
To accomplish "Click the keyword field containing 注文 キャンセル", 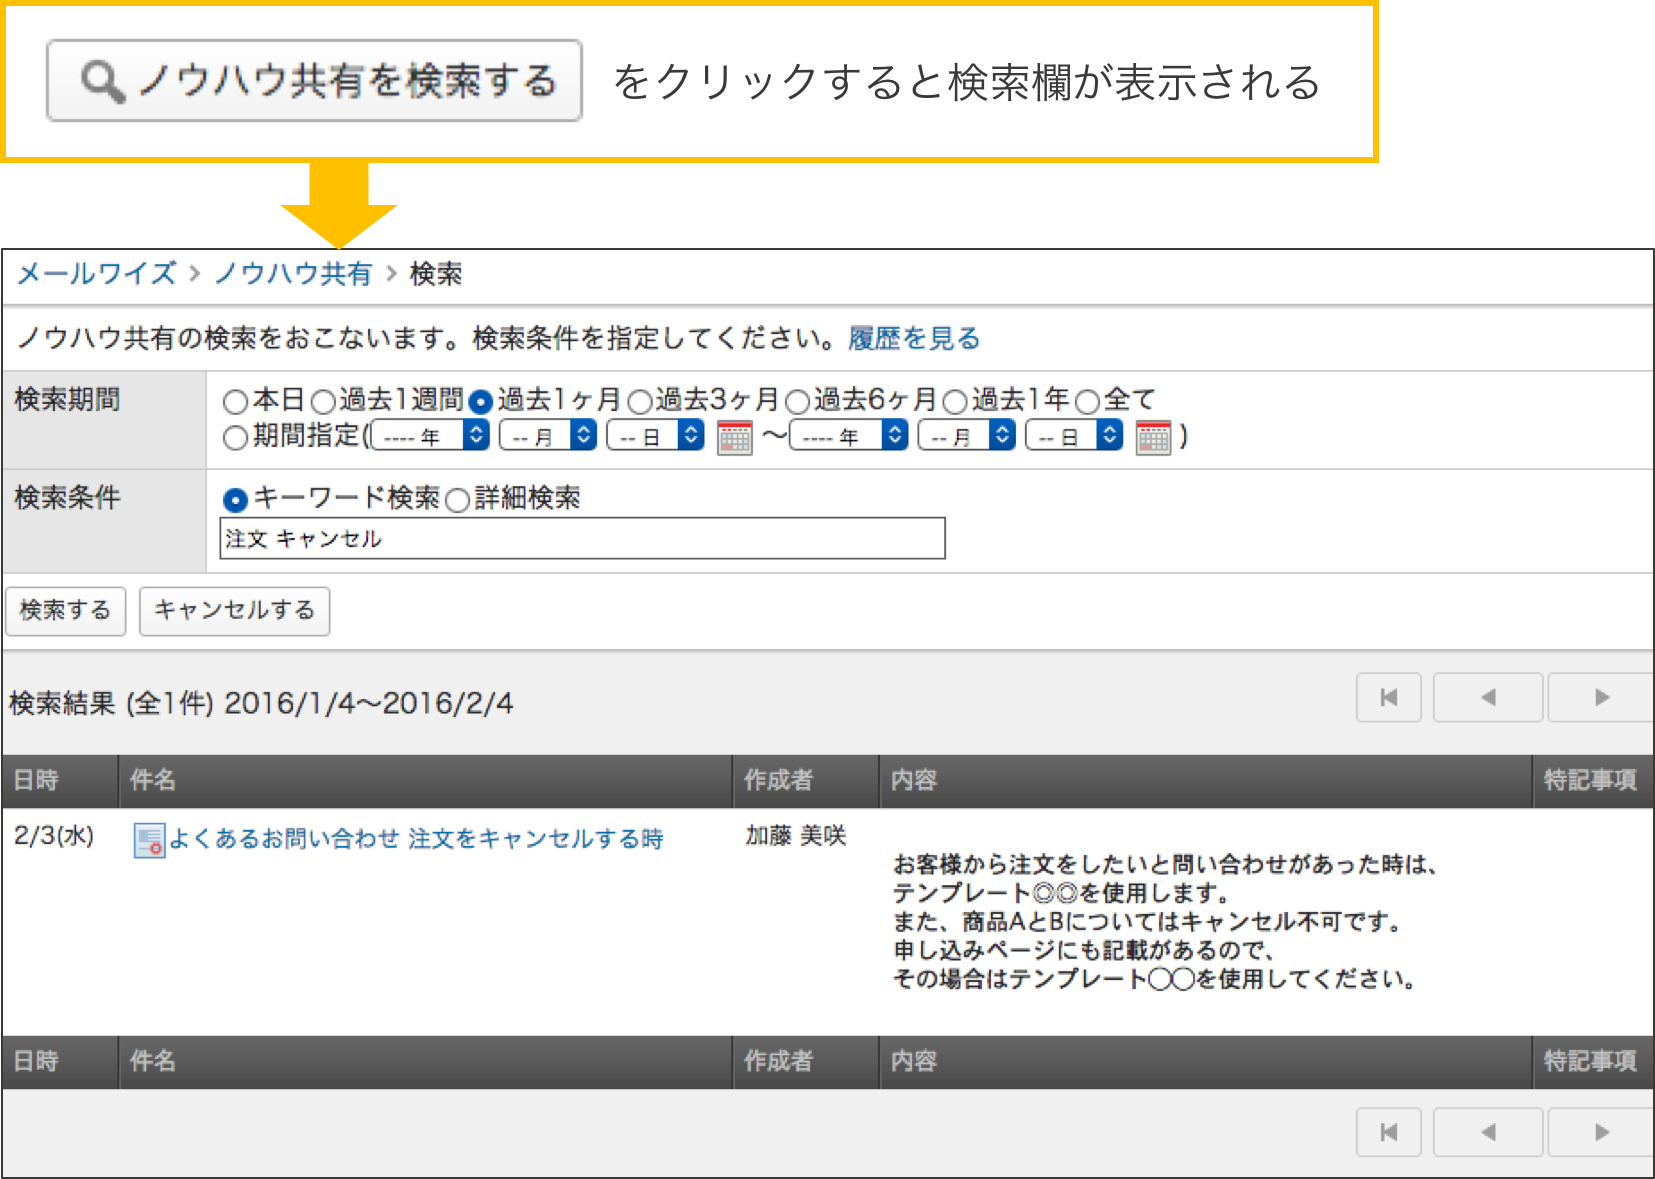I will (582, 538).
